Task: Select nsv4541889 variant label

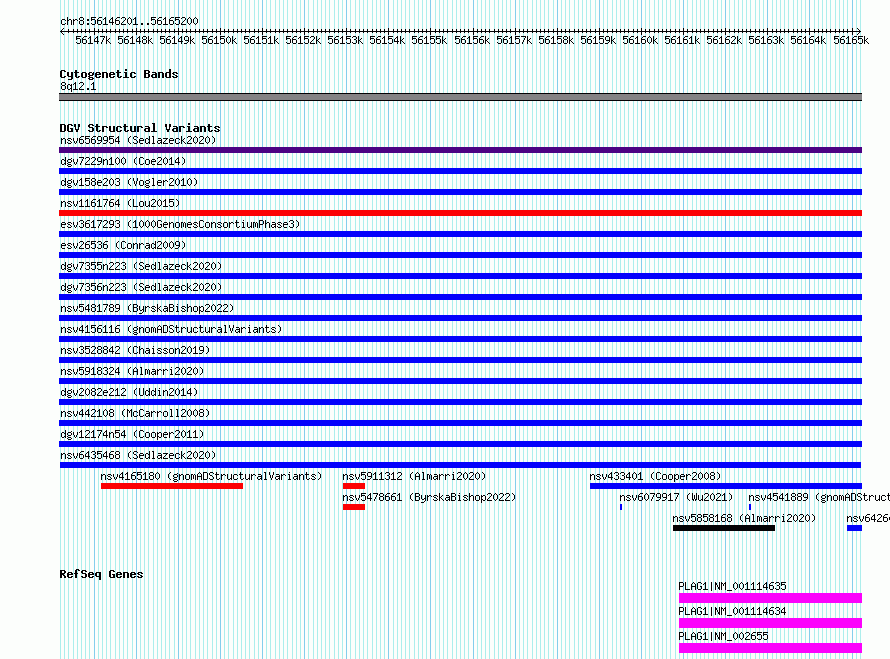Action: click(x=818, y=497)
